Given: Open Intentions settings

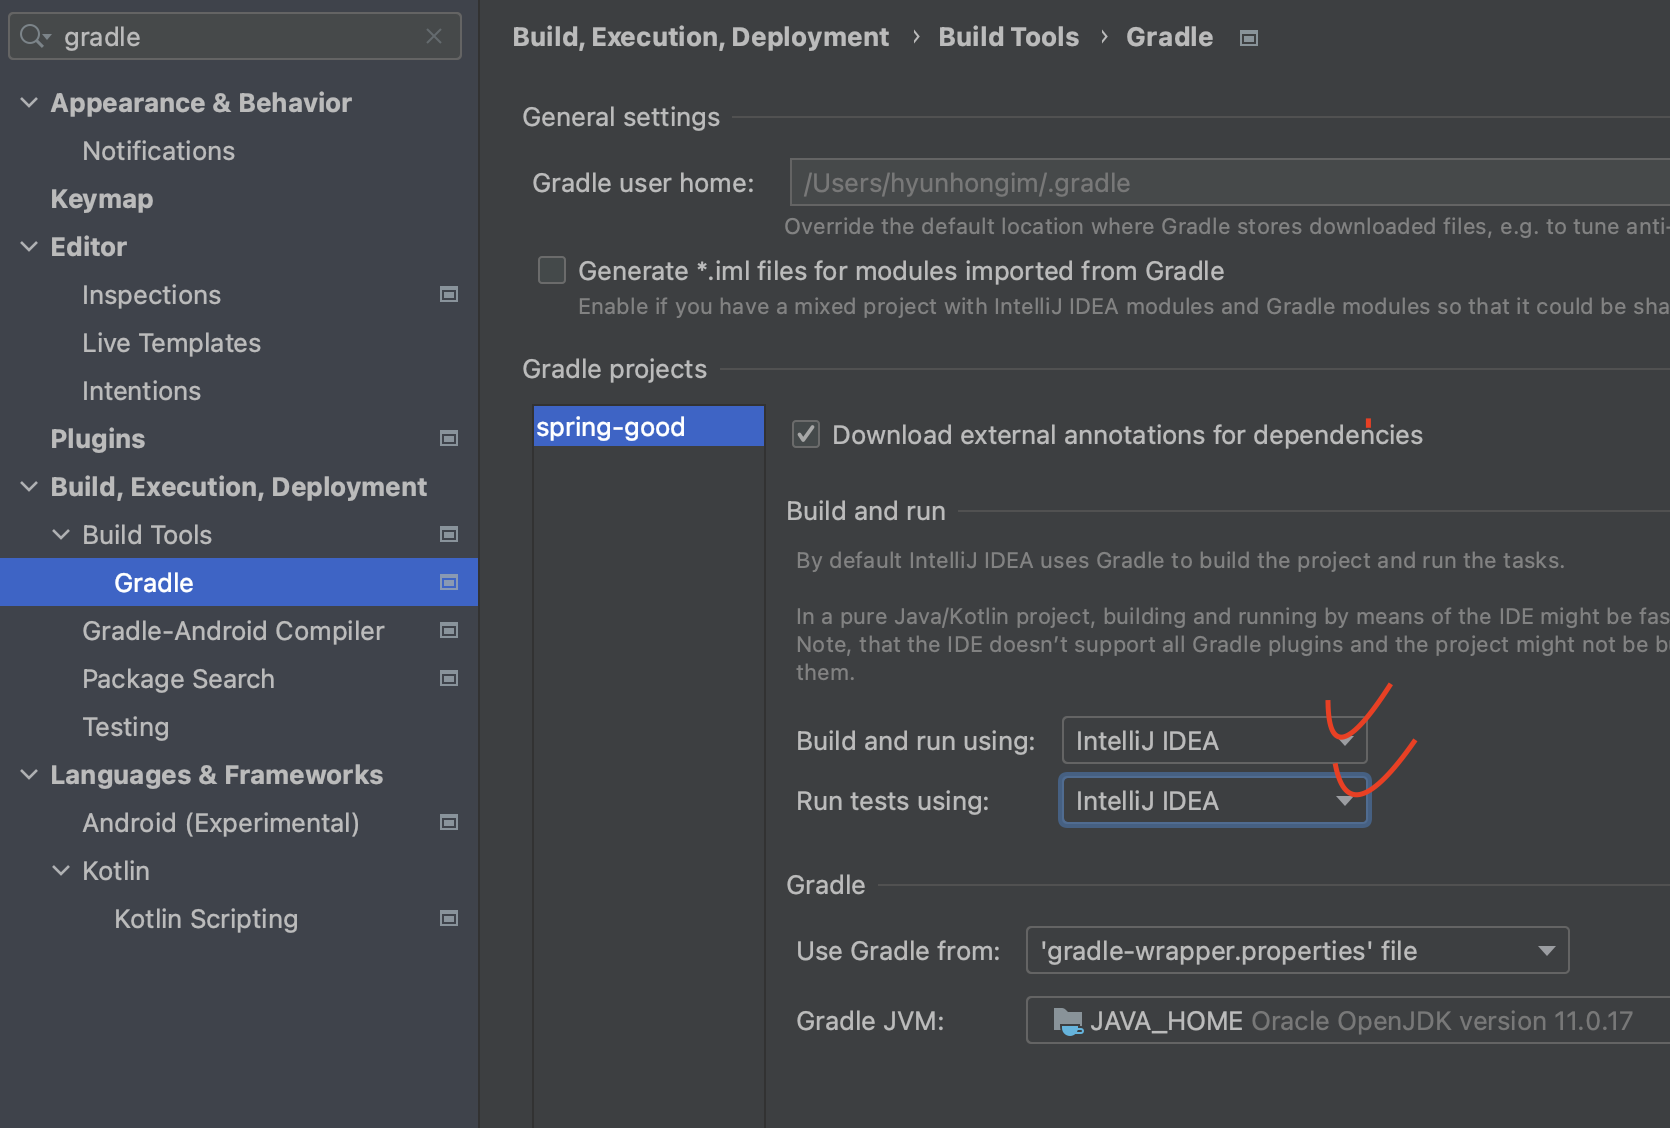Looking at the screenshot, I should (141, 391).
